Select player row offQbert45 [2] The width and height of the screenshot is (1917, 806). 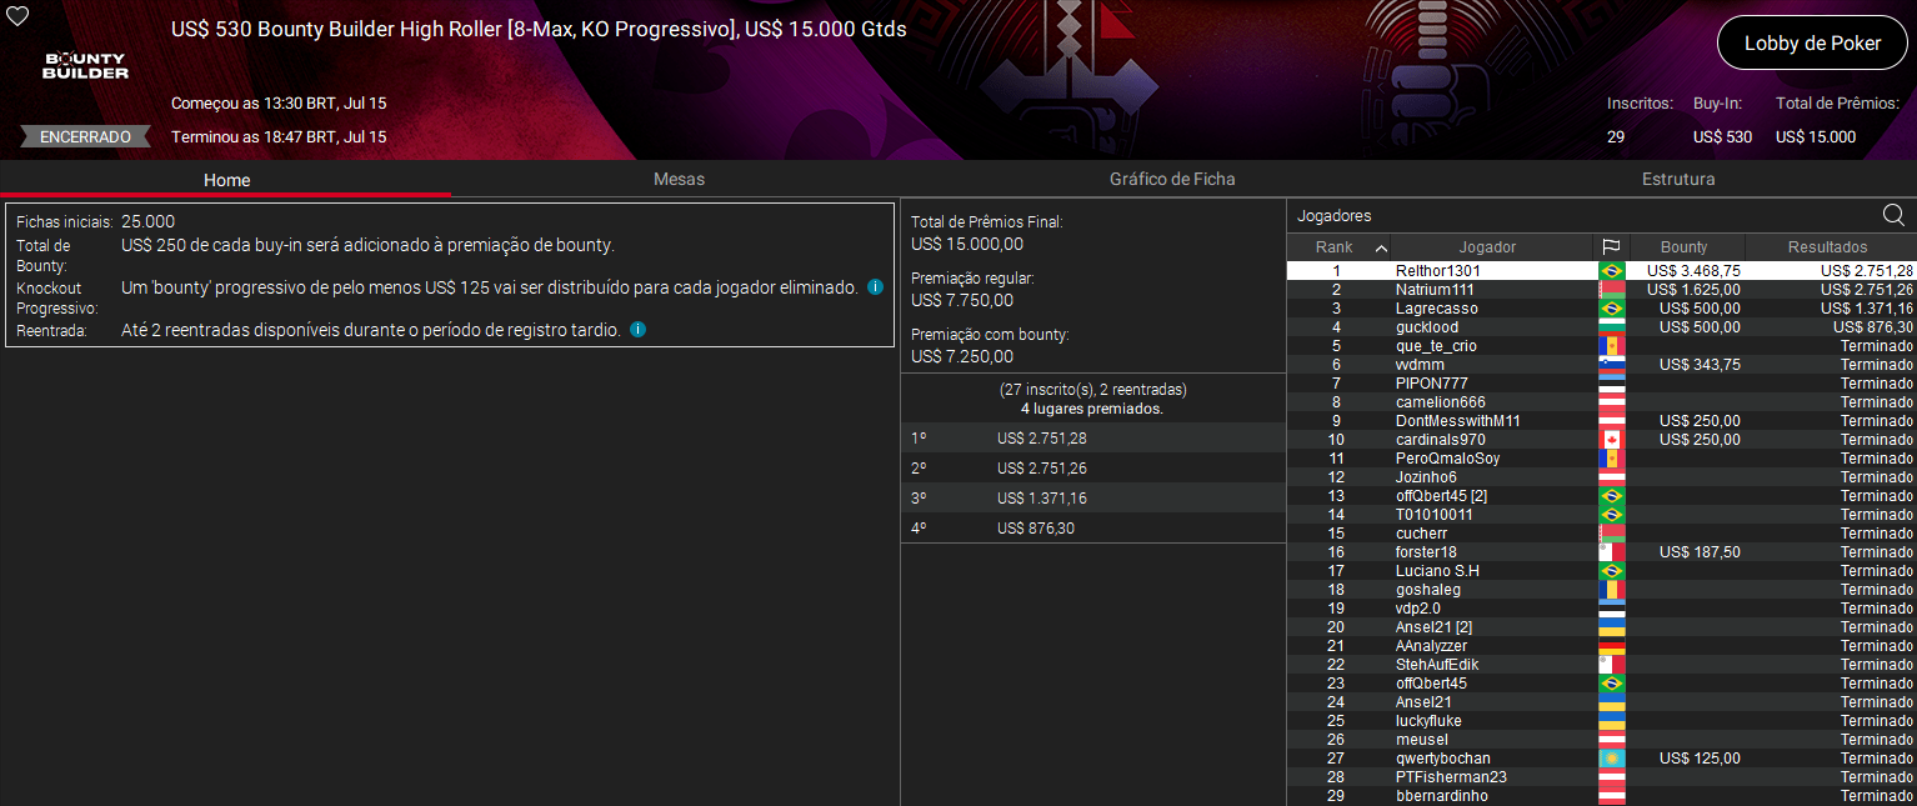[1601, 496]
